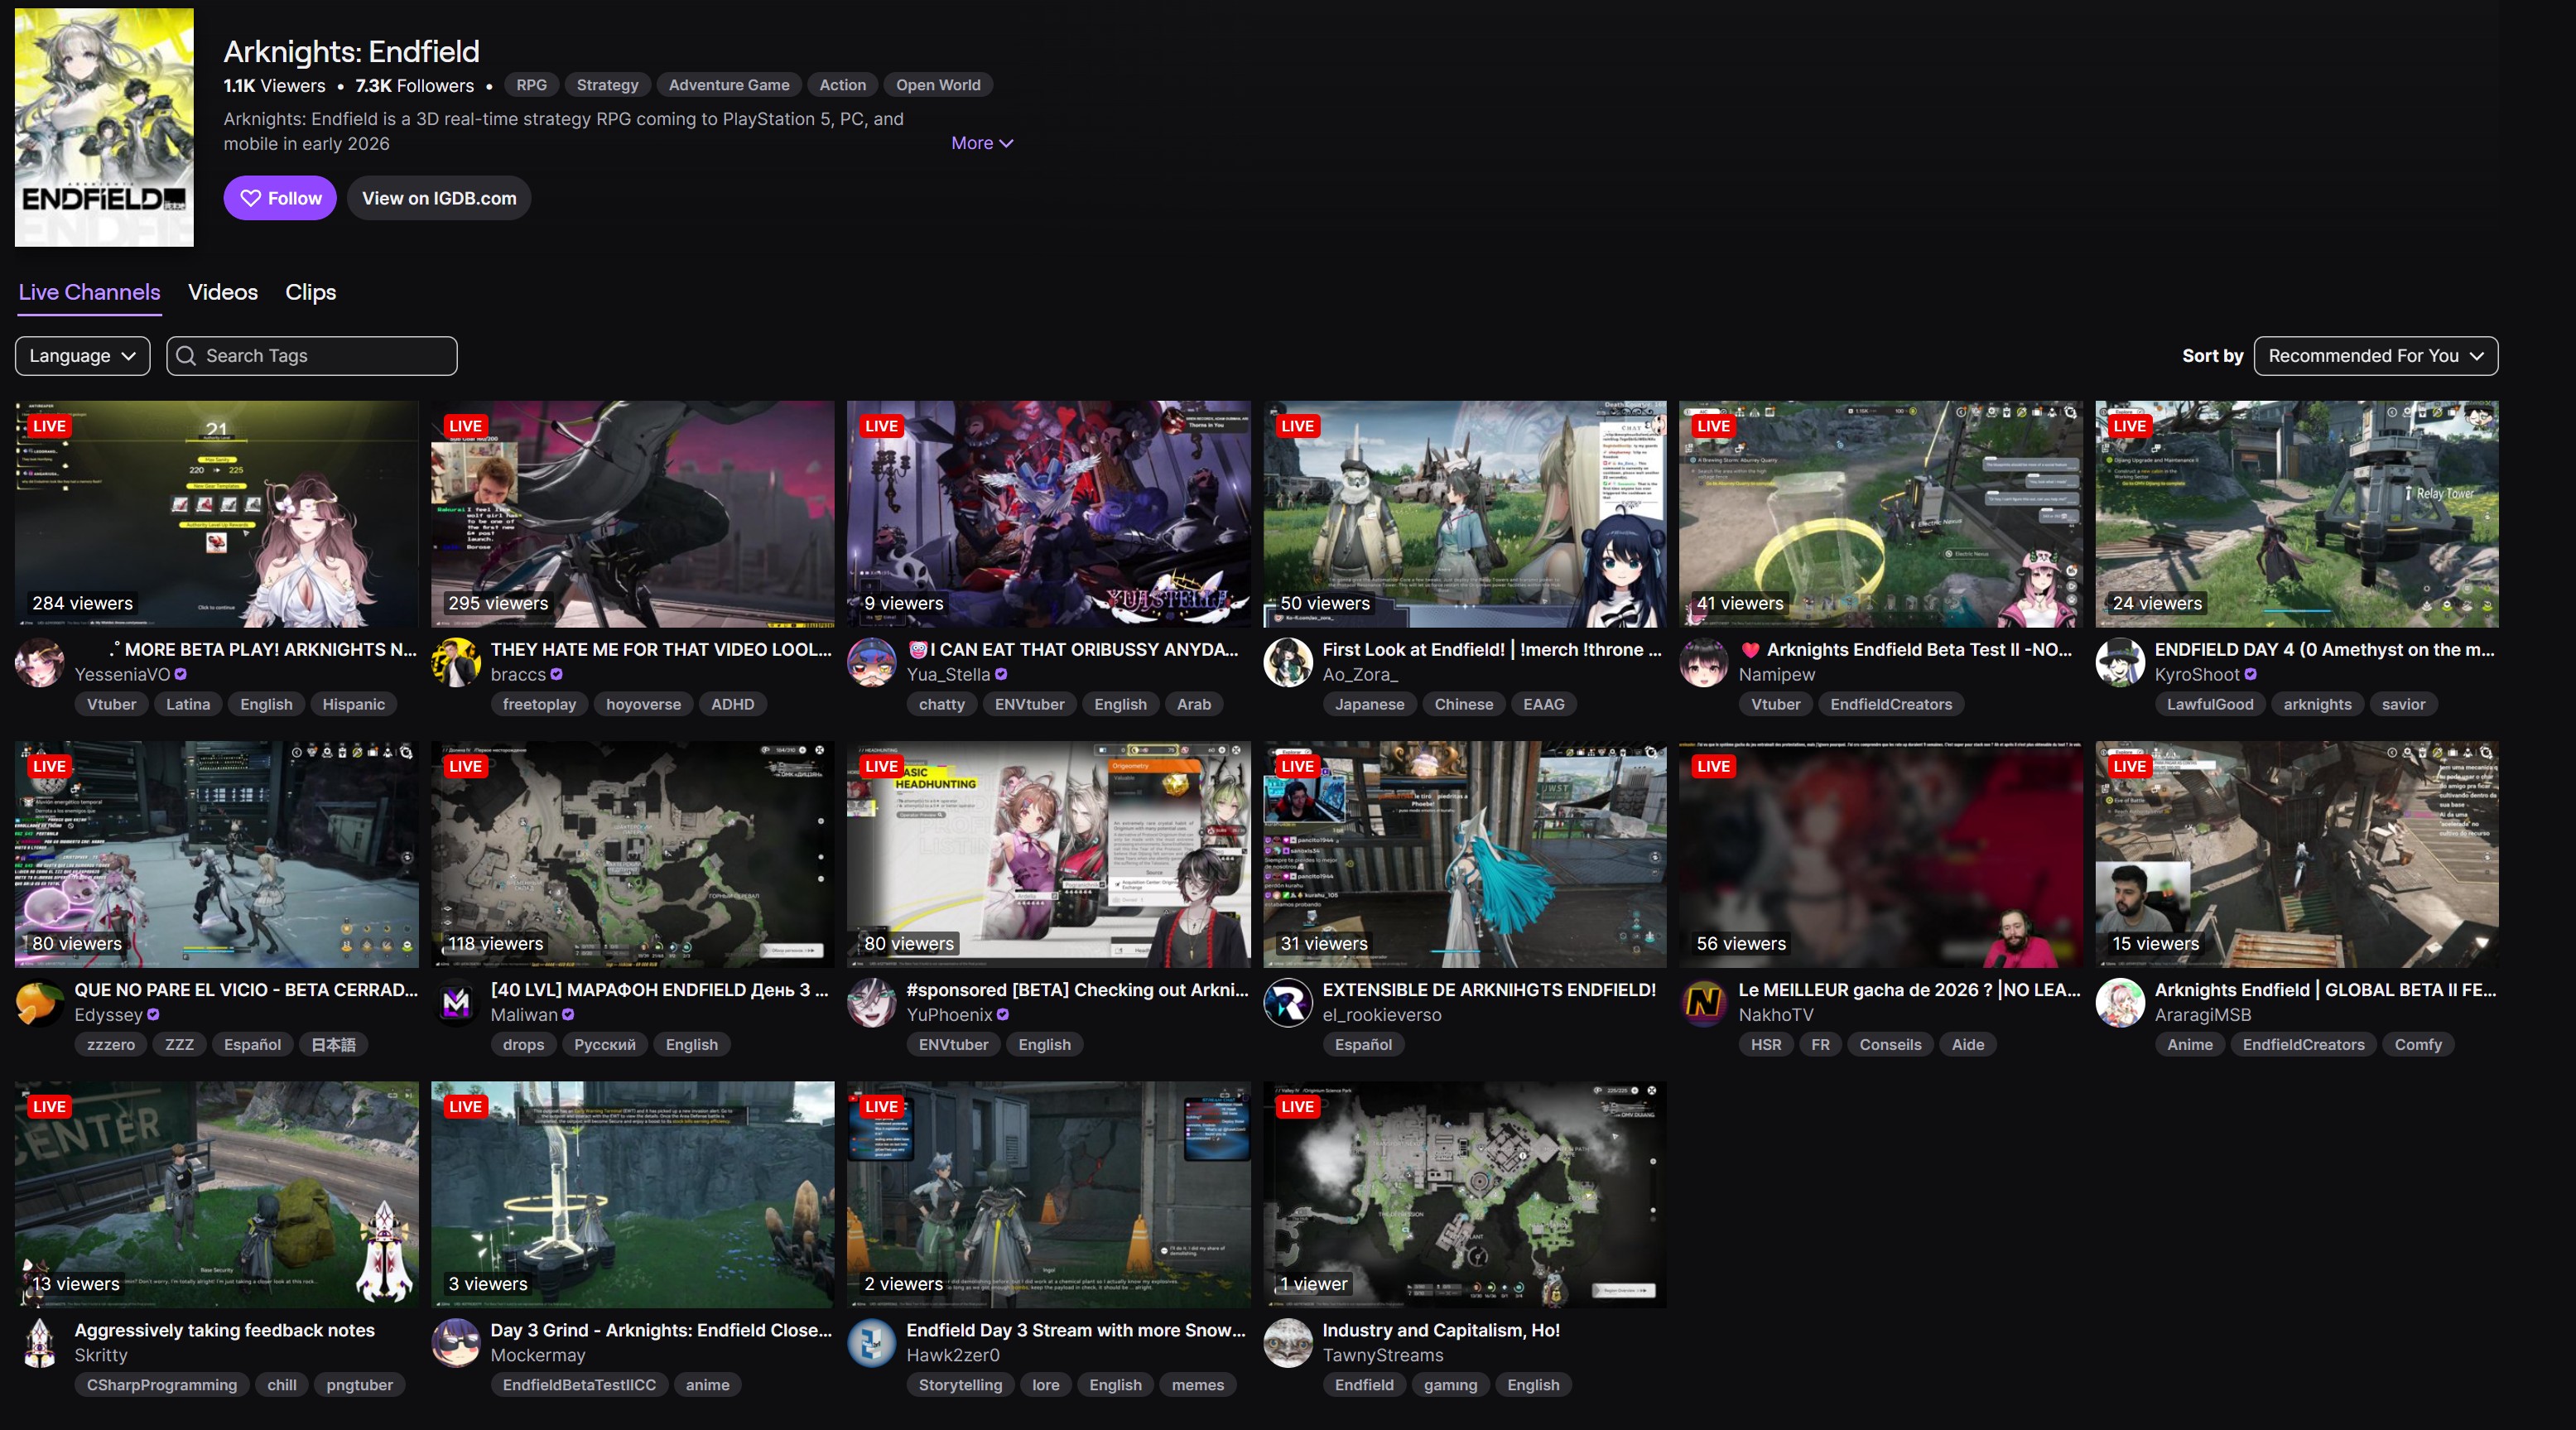Expand game description with More chevron
2576x1430 pixels.
pyautogui.click(x=981, y=143)
